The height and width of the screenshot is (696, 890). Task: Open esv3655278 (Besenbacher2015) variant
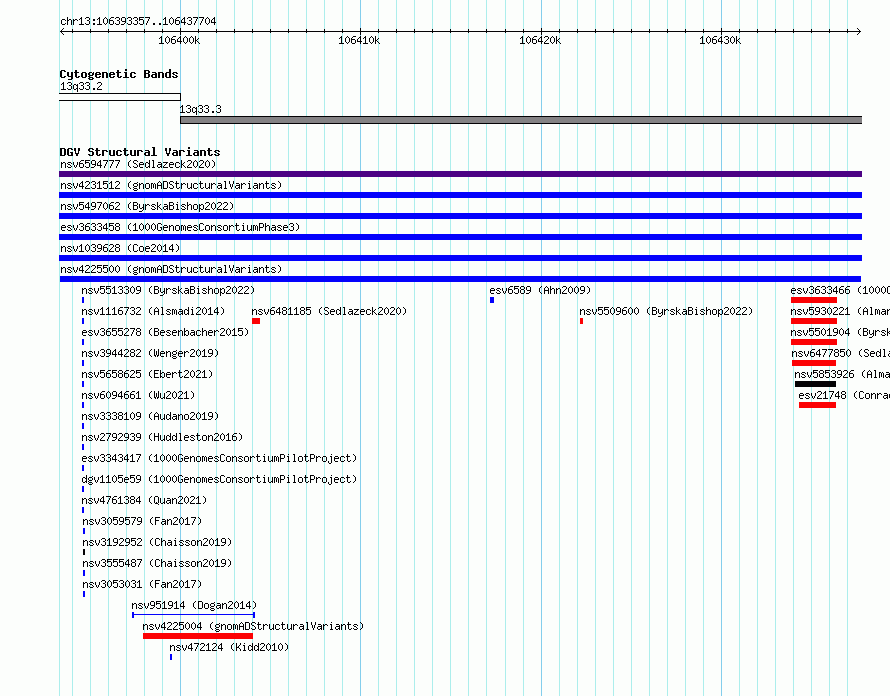pos(165,332)
